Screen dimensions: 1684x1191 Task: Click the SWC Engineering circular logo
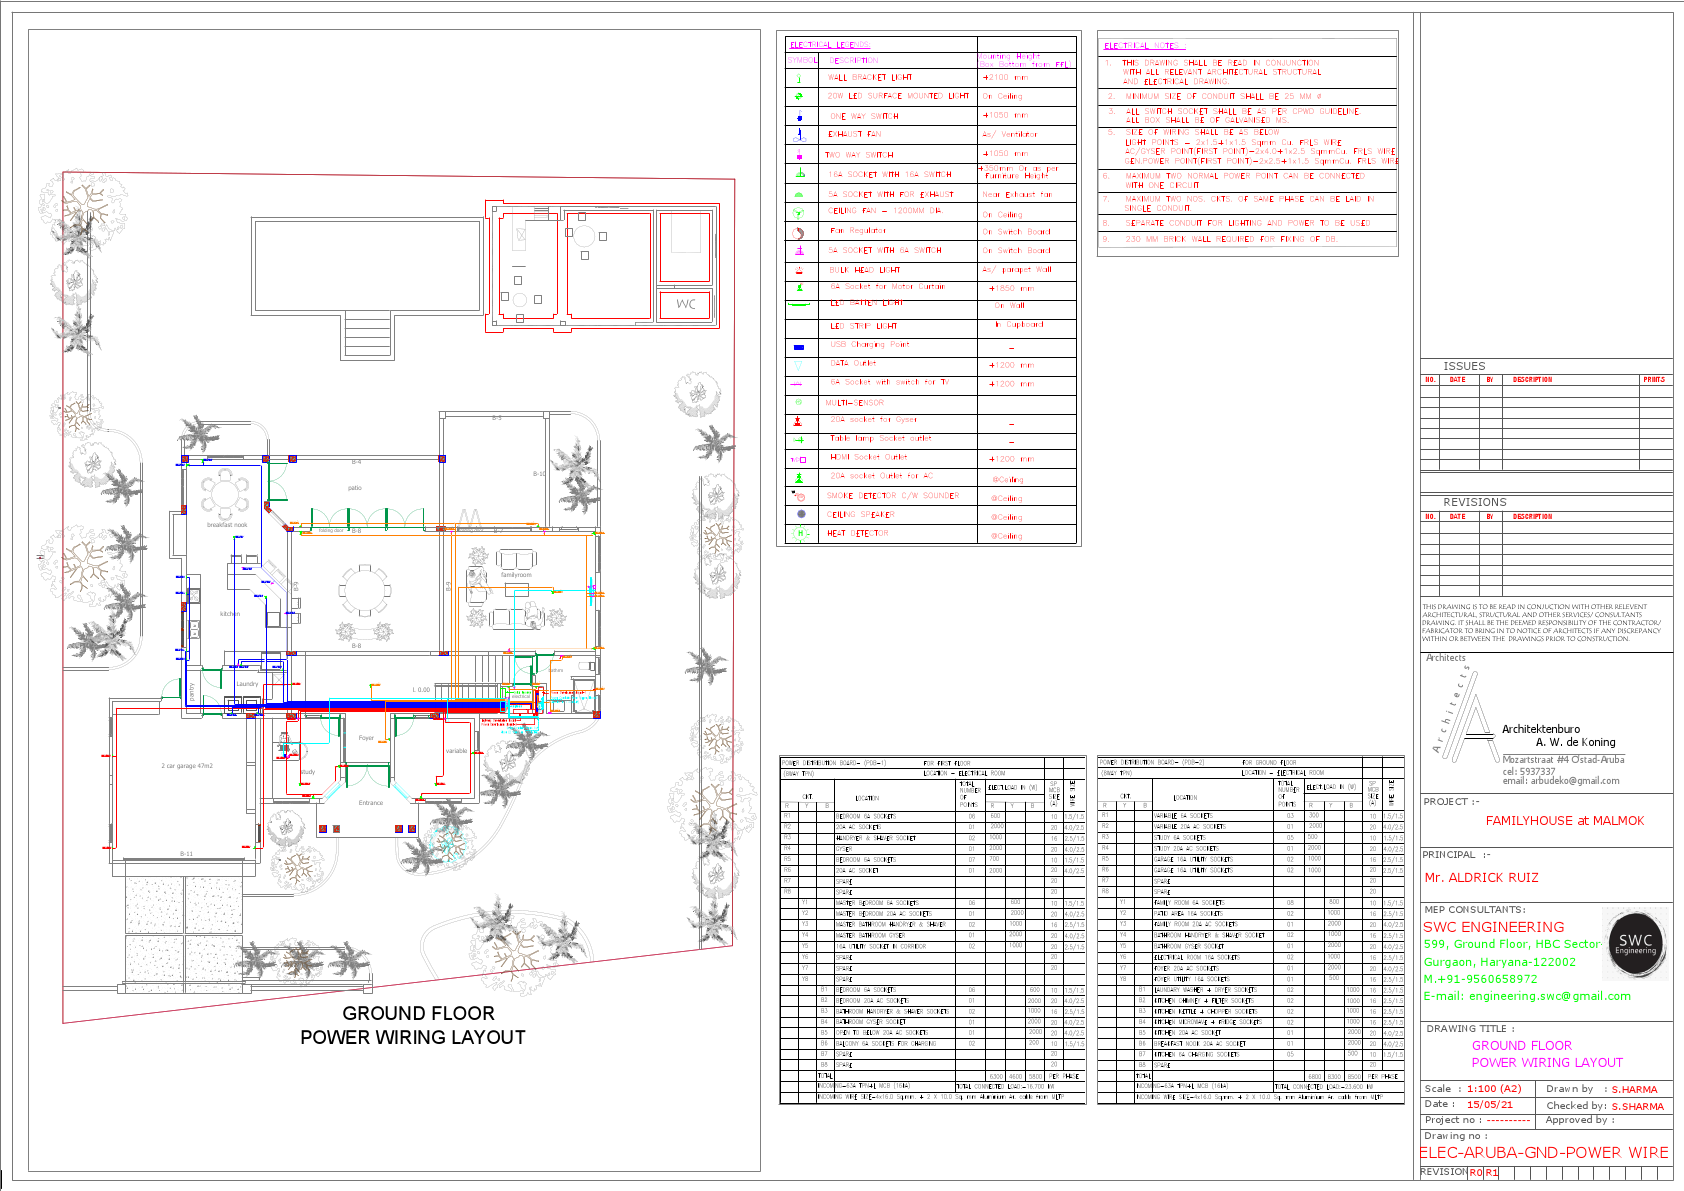(x=1637, y=942)
